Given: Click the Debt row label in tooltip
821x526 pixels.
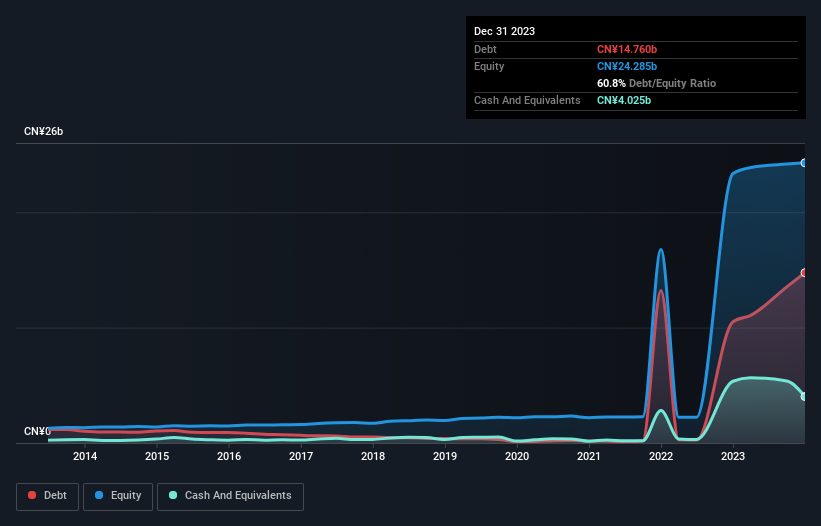Looking at the screenshot, I should [x=485, y=49].
